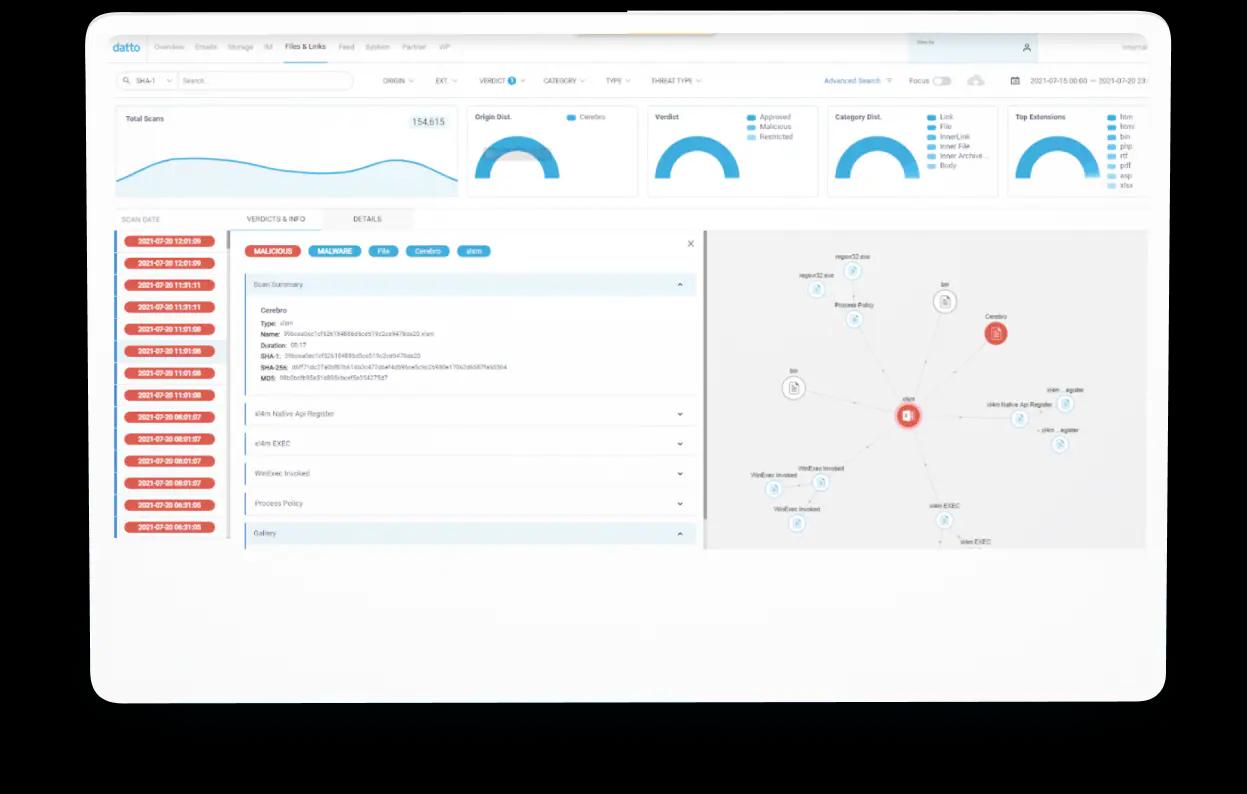Click the Advanced Search link
The height and width of the screenshot is (794, 1247).
852,81
